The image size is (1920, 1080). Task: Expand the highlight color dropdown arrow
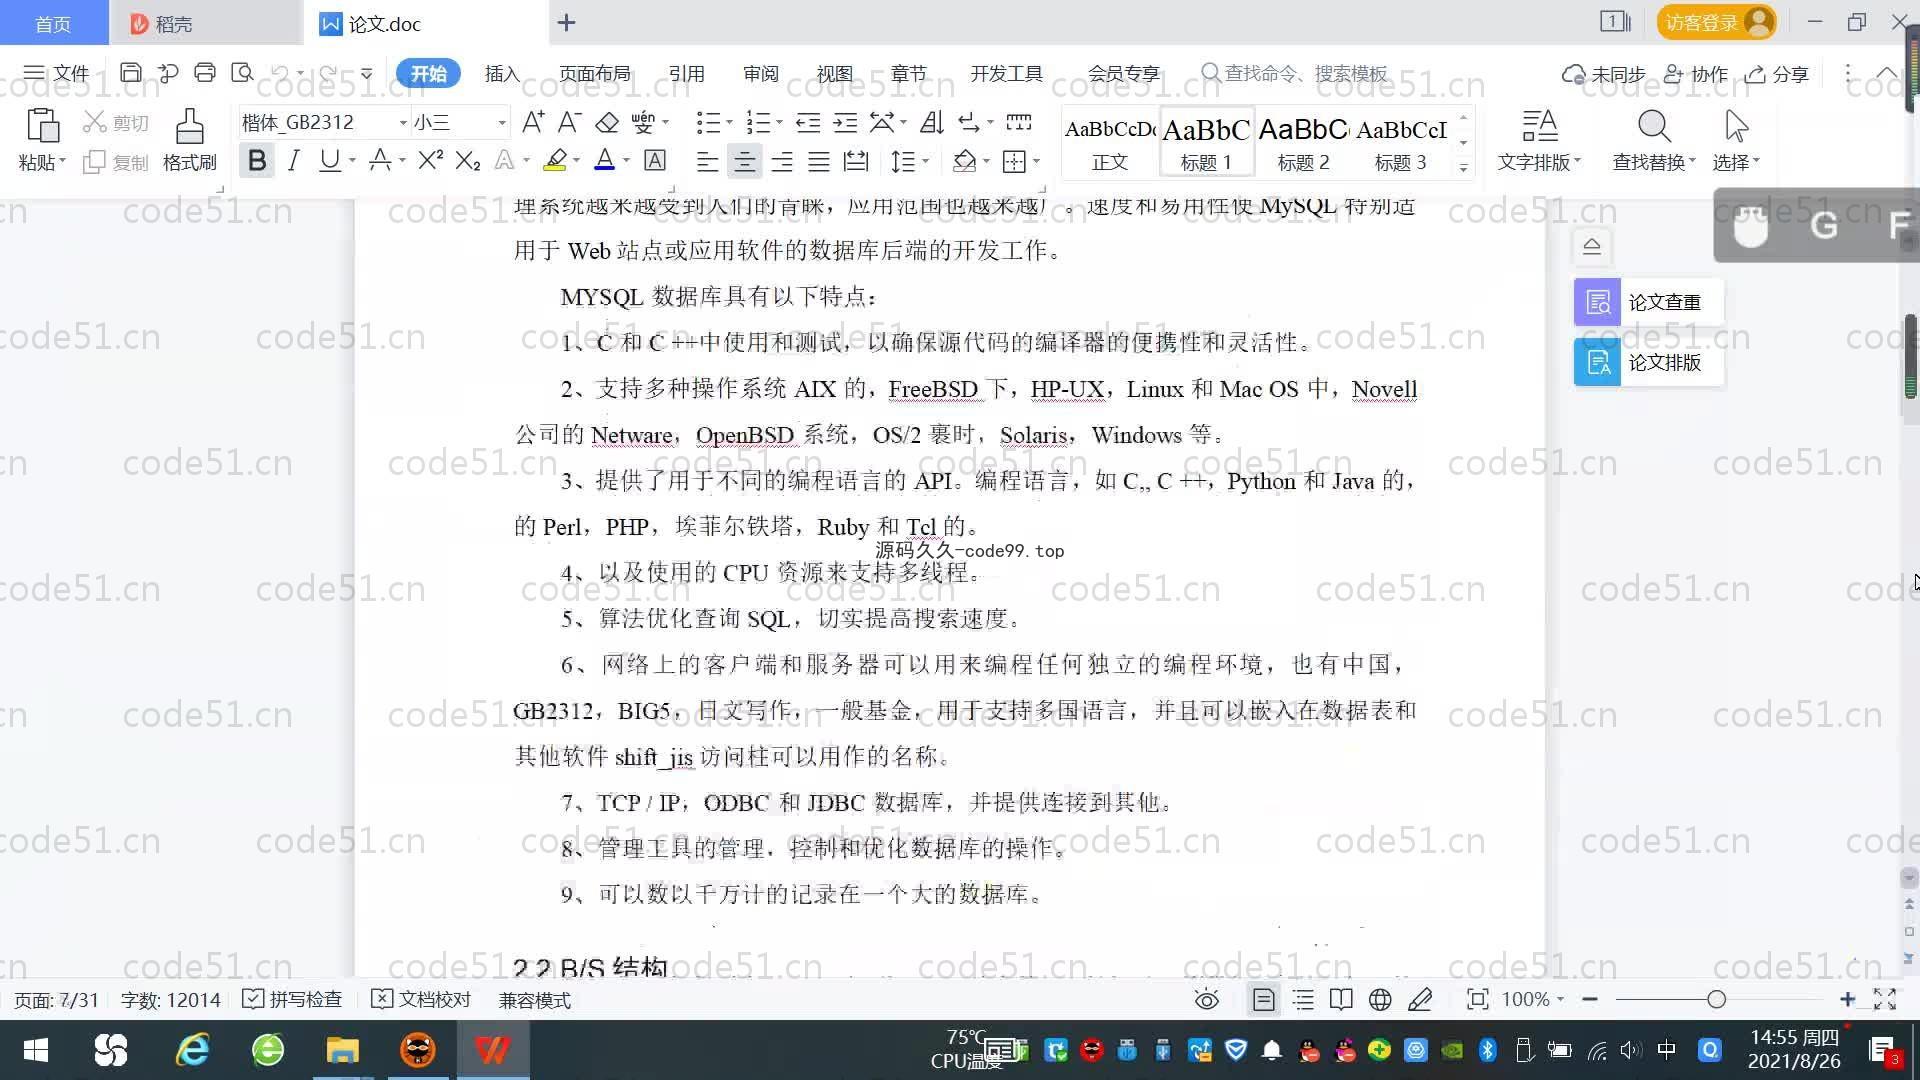tap(576, 161)
